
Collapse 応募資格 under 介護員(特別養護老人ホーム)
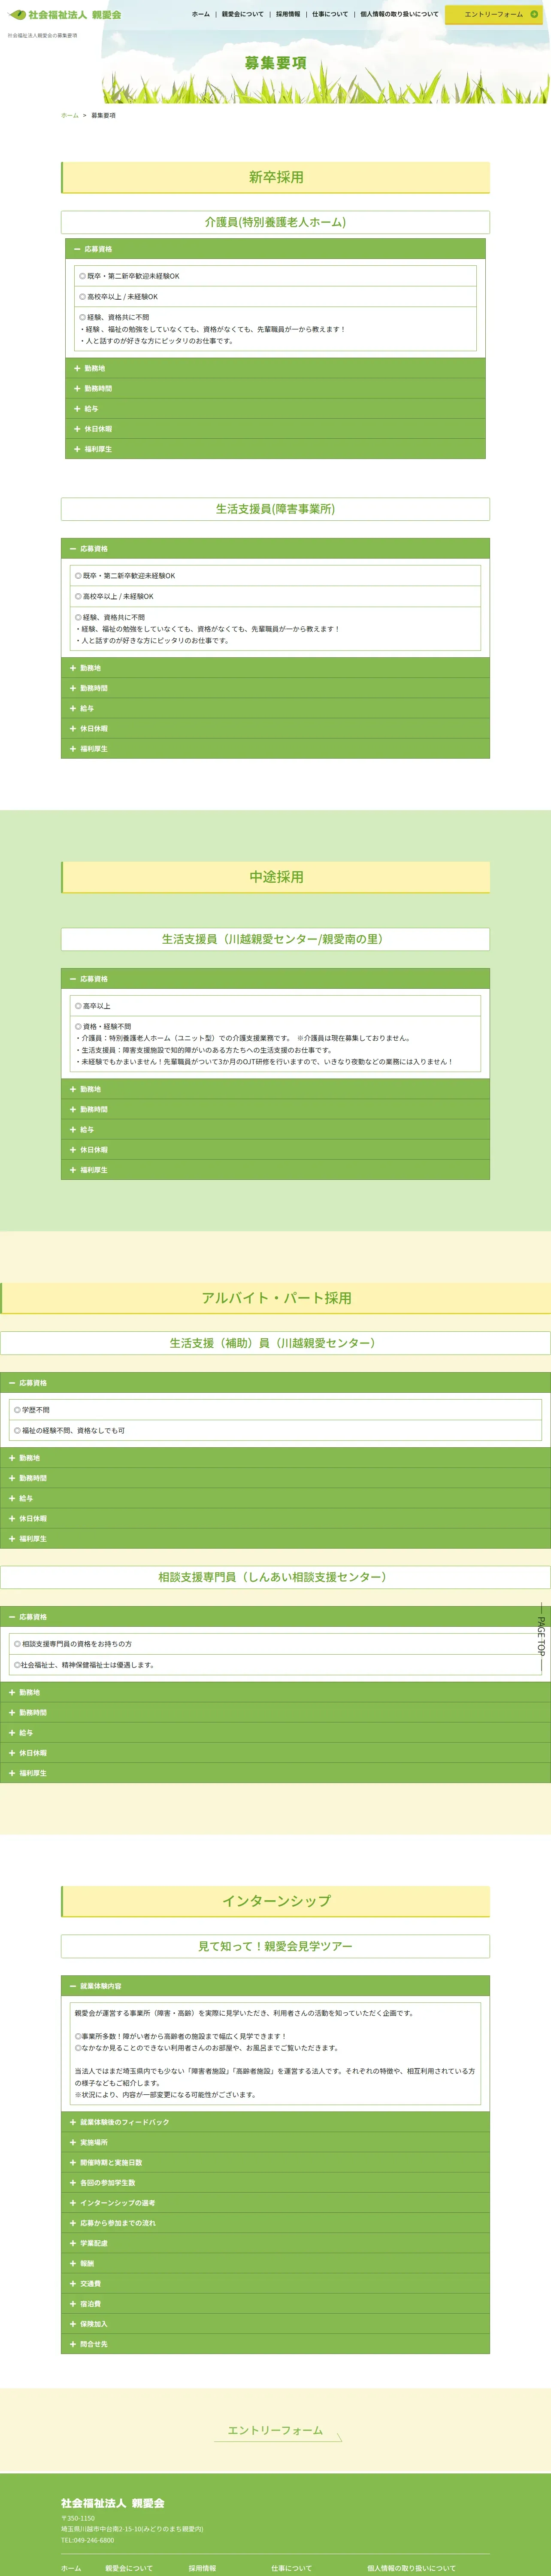coord(275,249)
